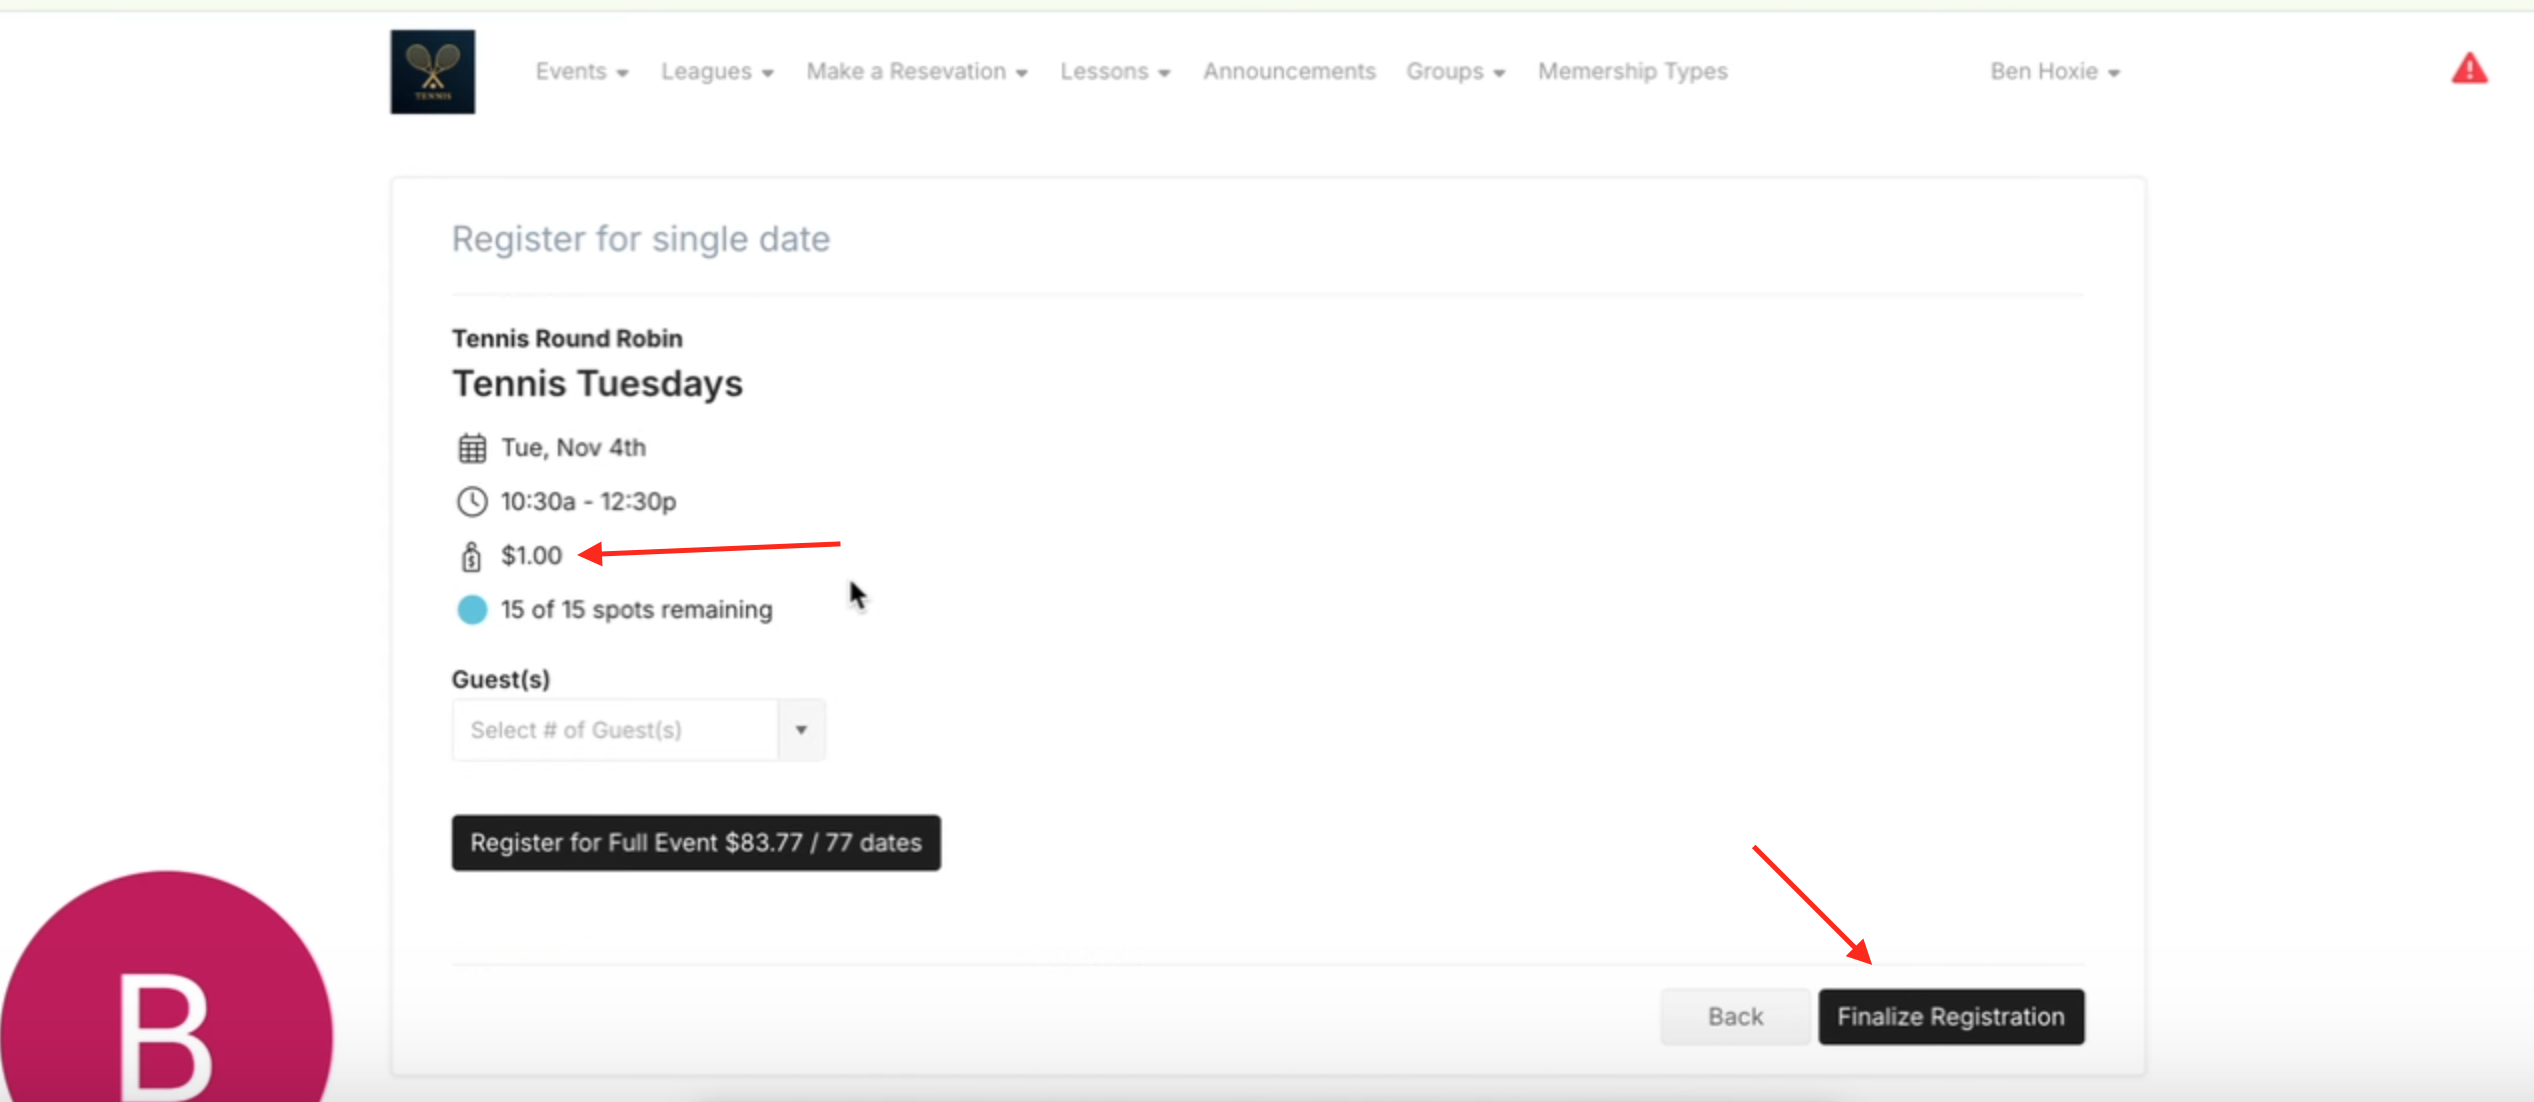Screen dimensions: 2534x1102
Task: Click the red warning triangle icon
Action: [x=2468, y=70]
